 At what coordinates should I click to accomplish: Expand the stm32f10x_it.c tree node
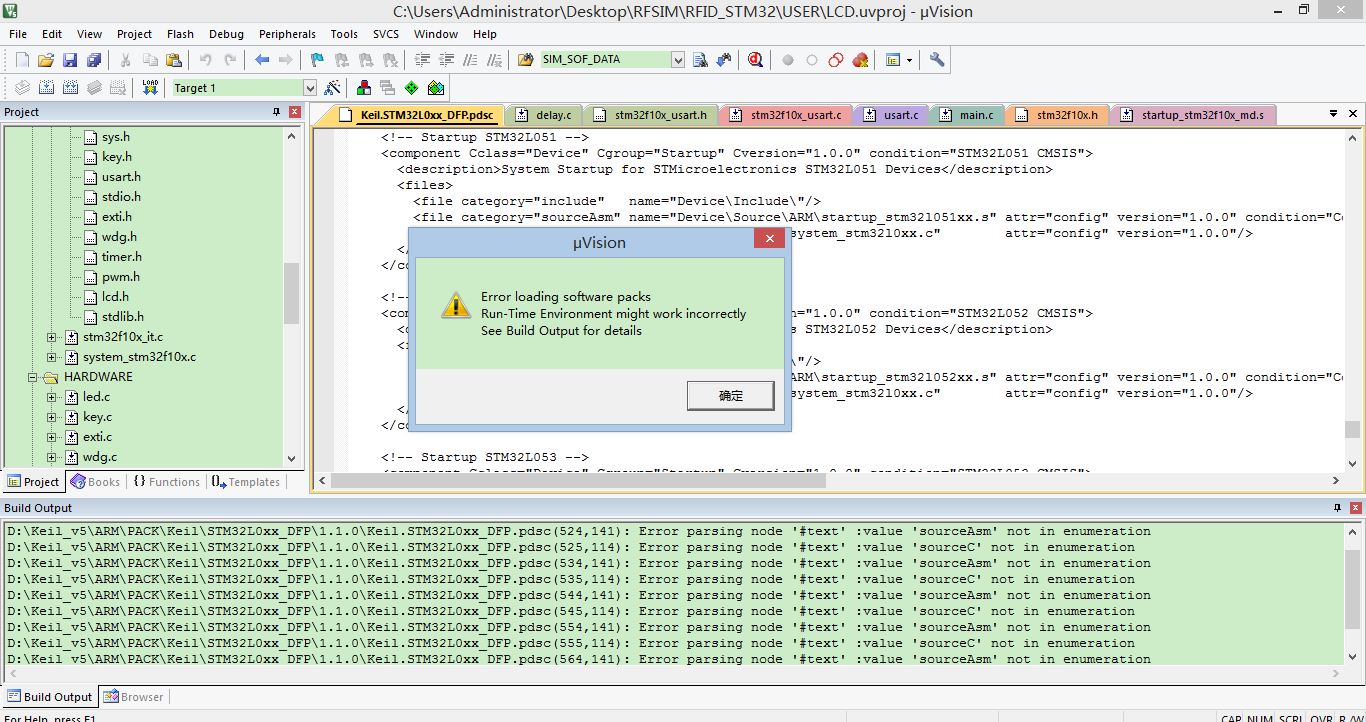pyautogui.click(x=52, y=337)
